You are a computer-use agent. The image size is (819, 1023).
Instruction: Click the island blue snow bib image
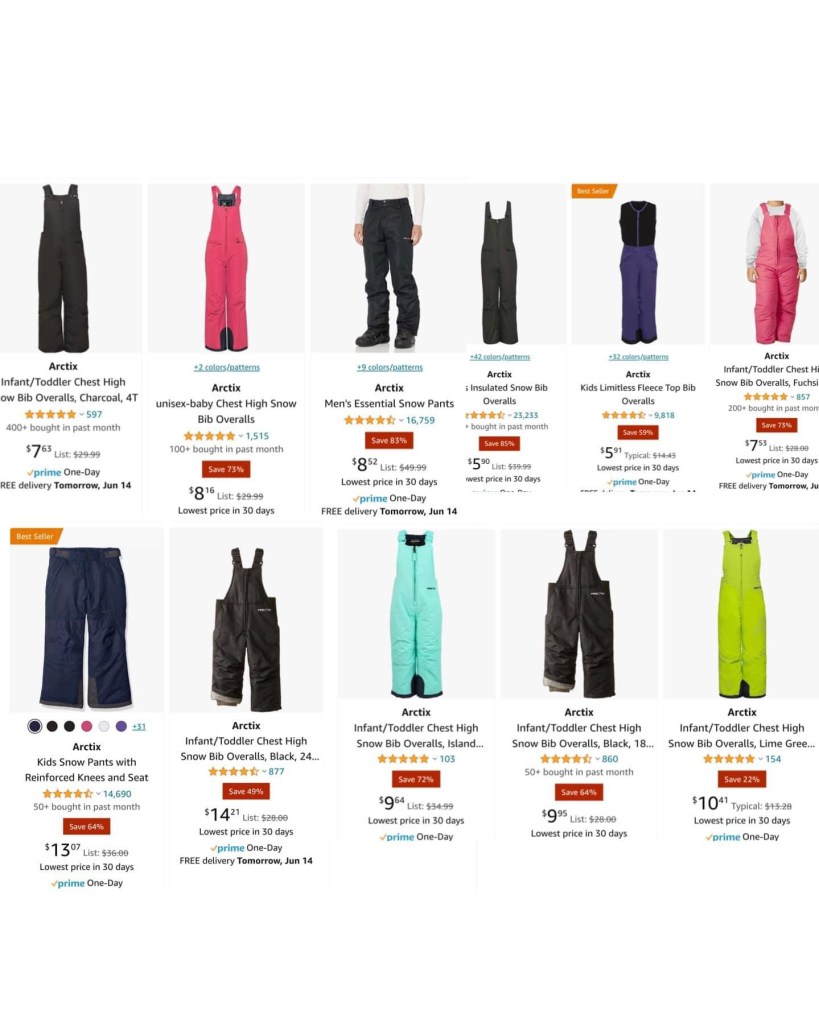tap(416, 614)
